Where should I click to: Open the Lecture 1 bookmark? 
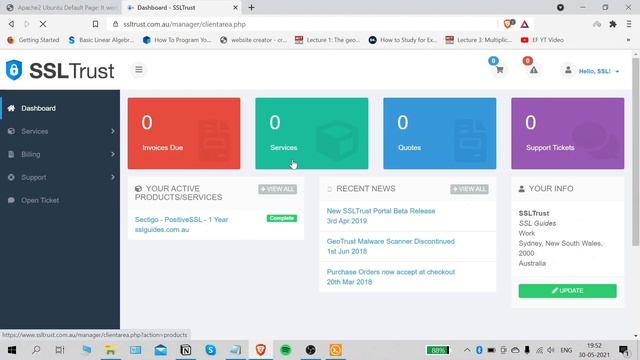pyautogui.click(x=328, y=40)
